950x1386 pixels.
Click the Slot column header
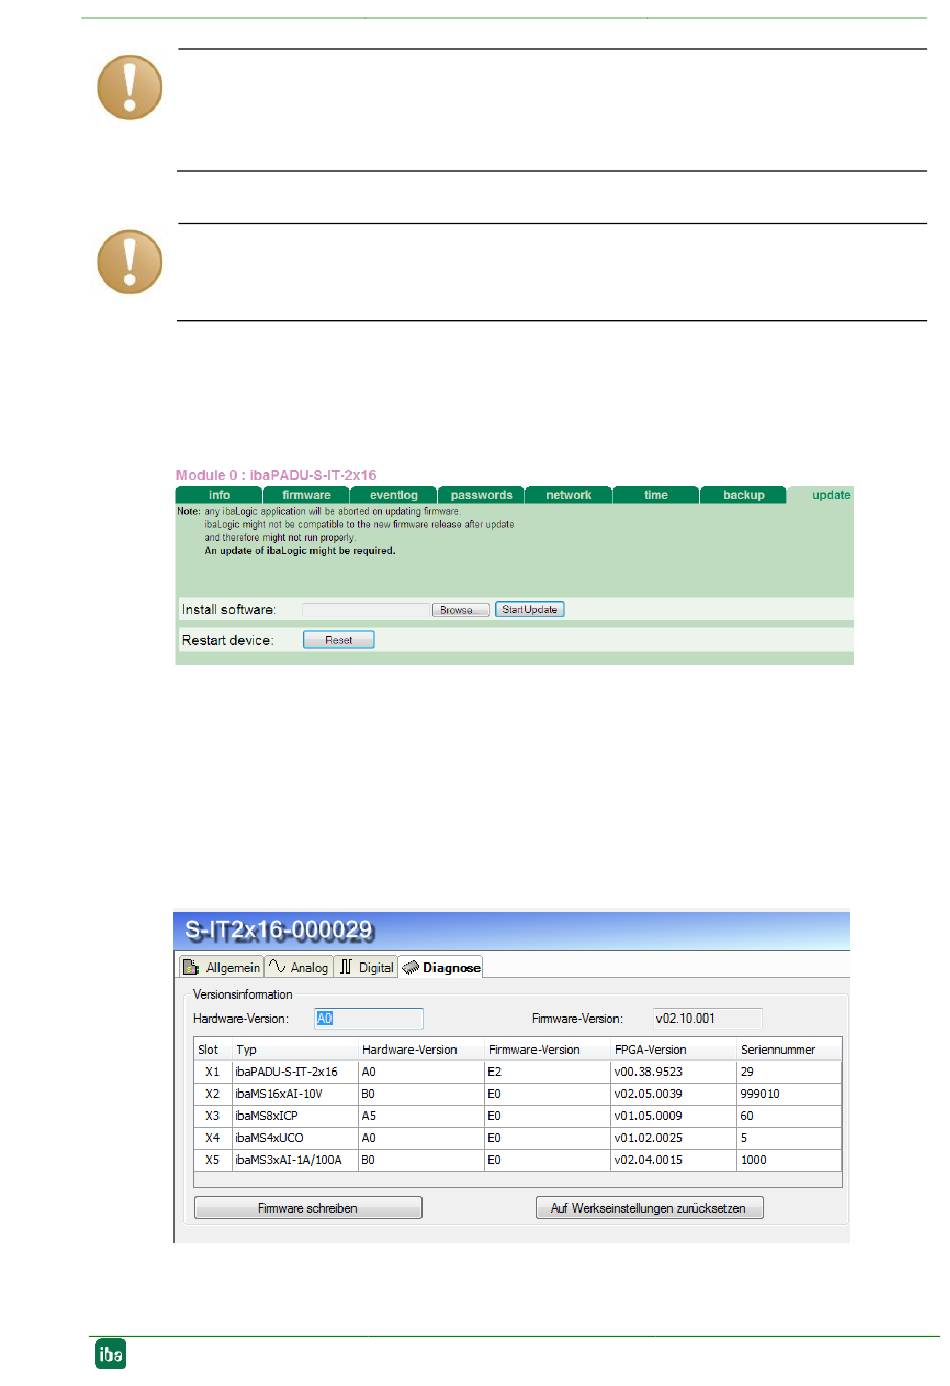[213, 1049]
